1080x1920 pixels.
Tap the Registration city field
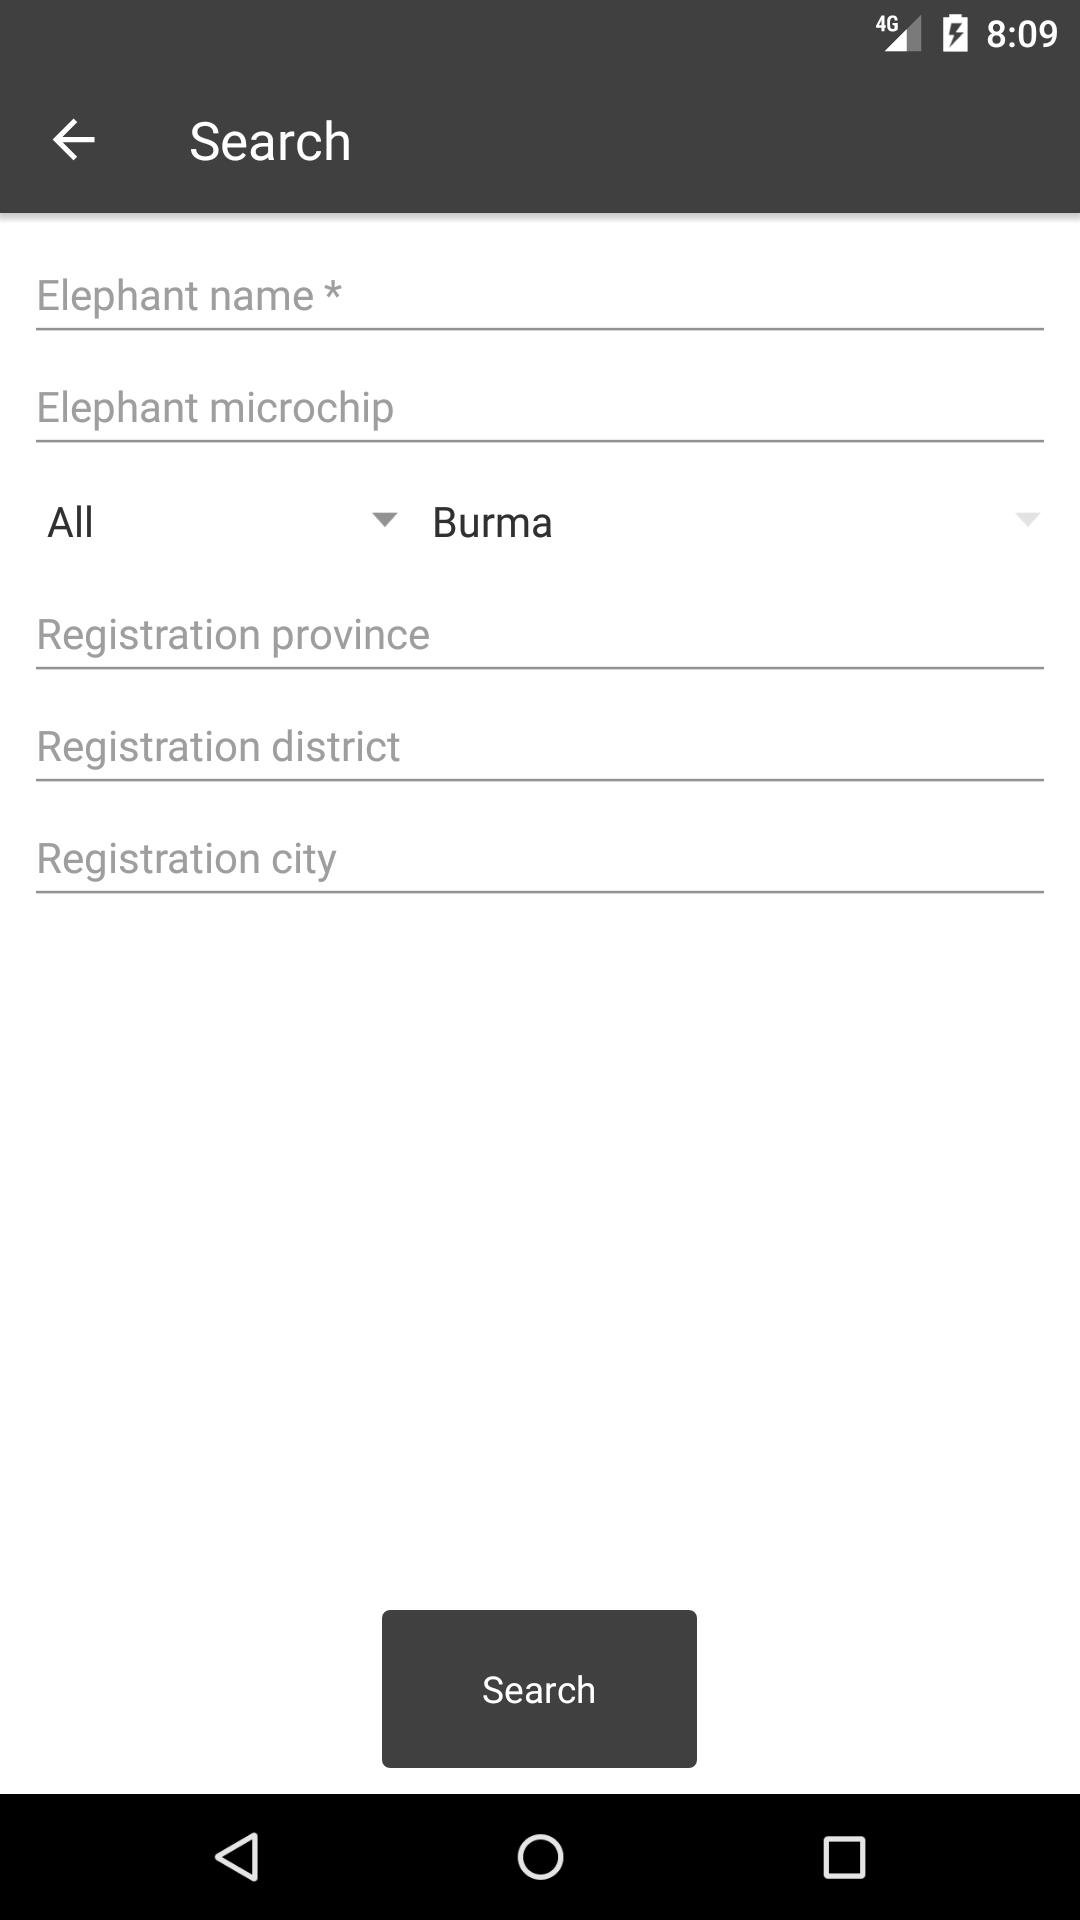(x=540, y=859)
